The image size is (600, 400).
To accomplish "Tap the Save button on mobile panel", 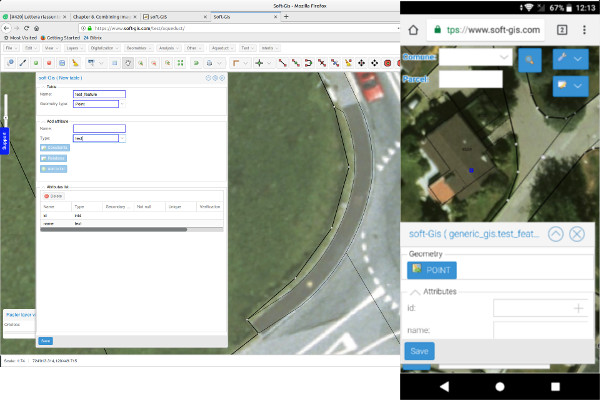I will (419, 351).
